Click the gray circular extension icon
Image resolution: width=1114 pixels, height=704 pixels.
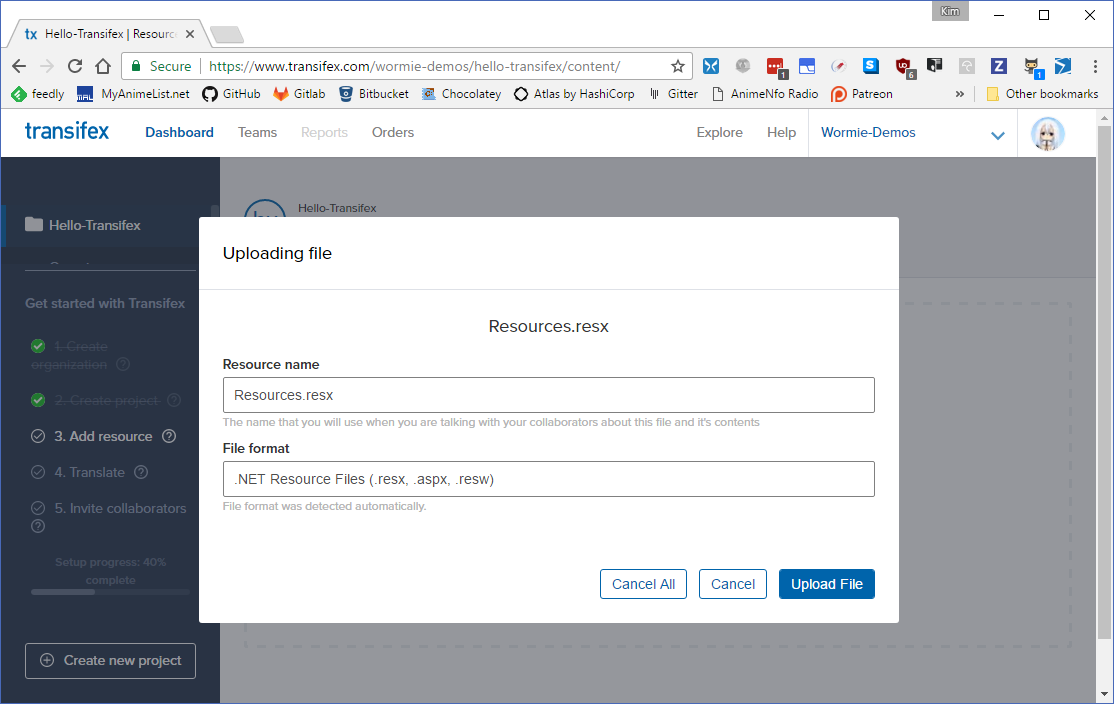pos(742,66)
